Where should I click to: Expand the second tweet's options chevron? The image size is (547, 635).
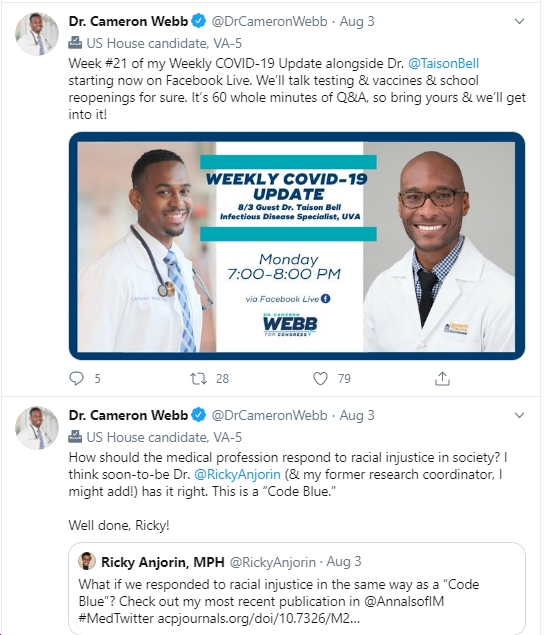[519, 415]
